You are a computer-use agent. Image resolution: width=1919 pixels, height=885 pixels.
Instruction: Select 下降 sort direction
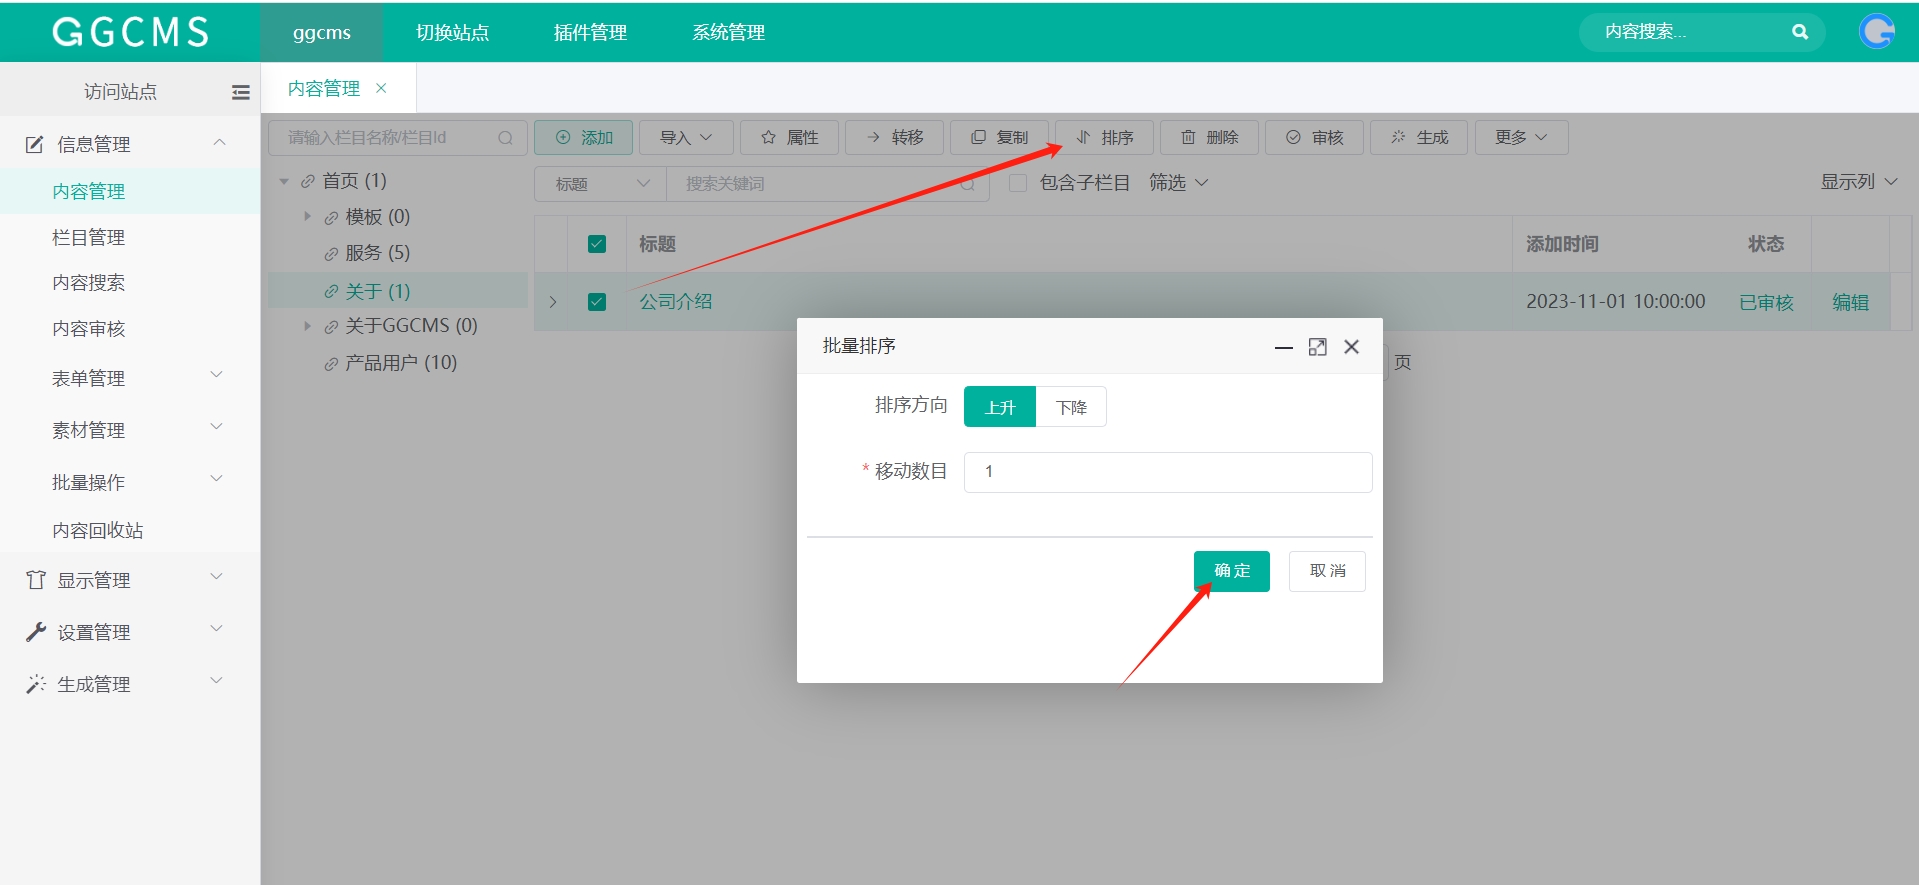(x=1071, y=407)
